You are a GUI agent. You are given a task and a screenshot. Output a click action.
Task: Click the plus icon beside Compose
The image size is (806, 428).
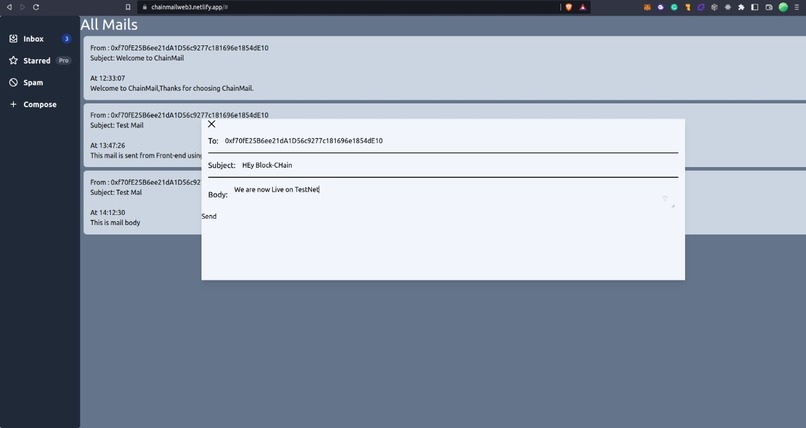coord(13,104)
